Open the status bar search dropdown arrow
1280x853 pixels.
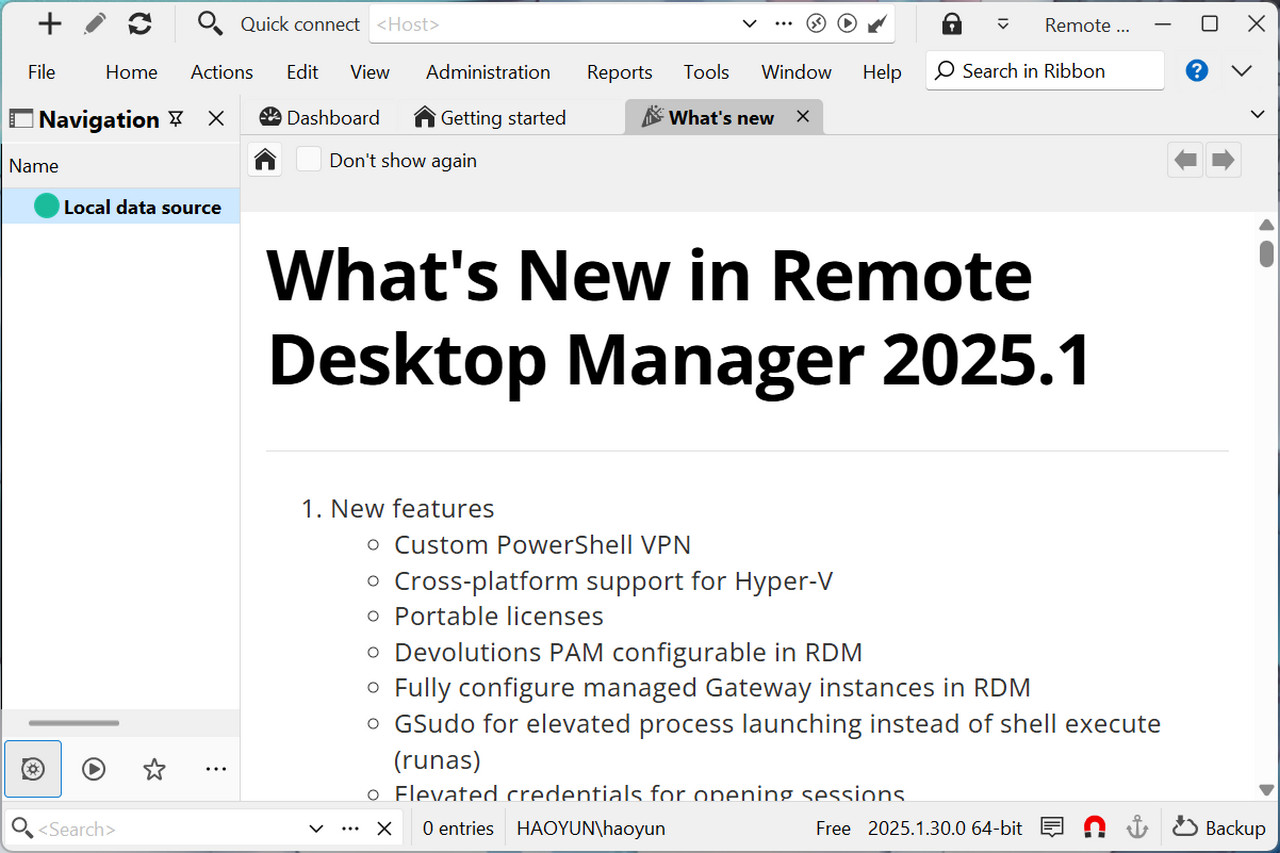(x=316, y=828)
